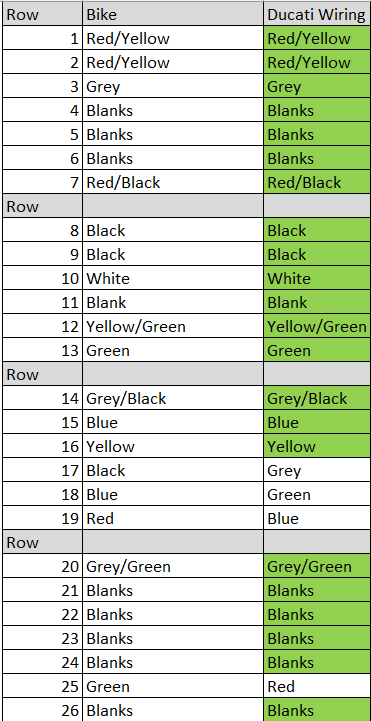Click the Ducati Wiring cell 'Green' in row 18
371x721 pixels.
317,494
